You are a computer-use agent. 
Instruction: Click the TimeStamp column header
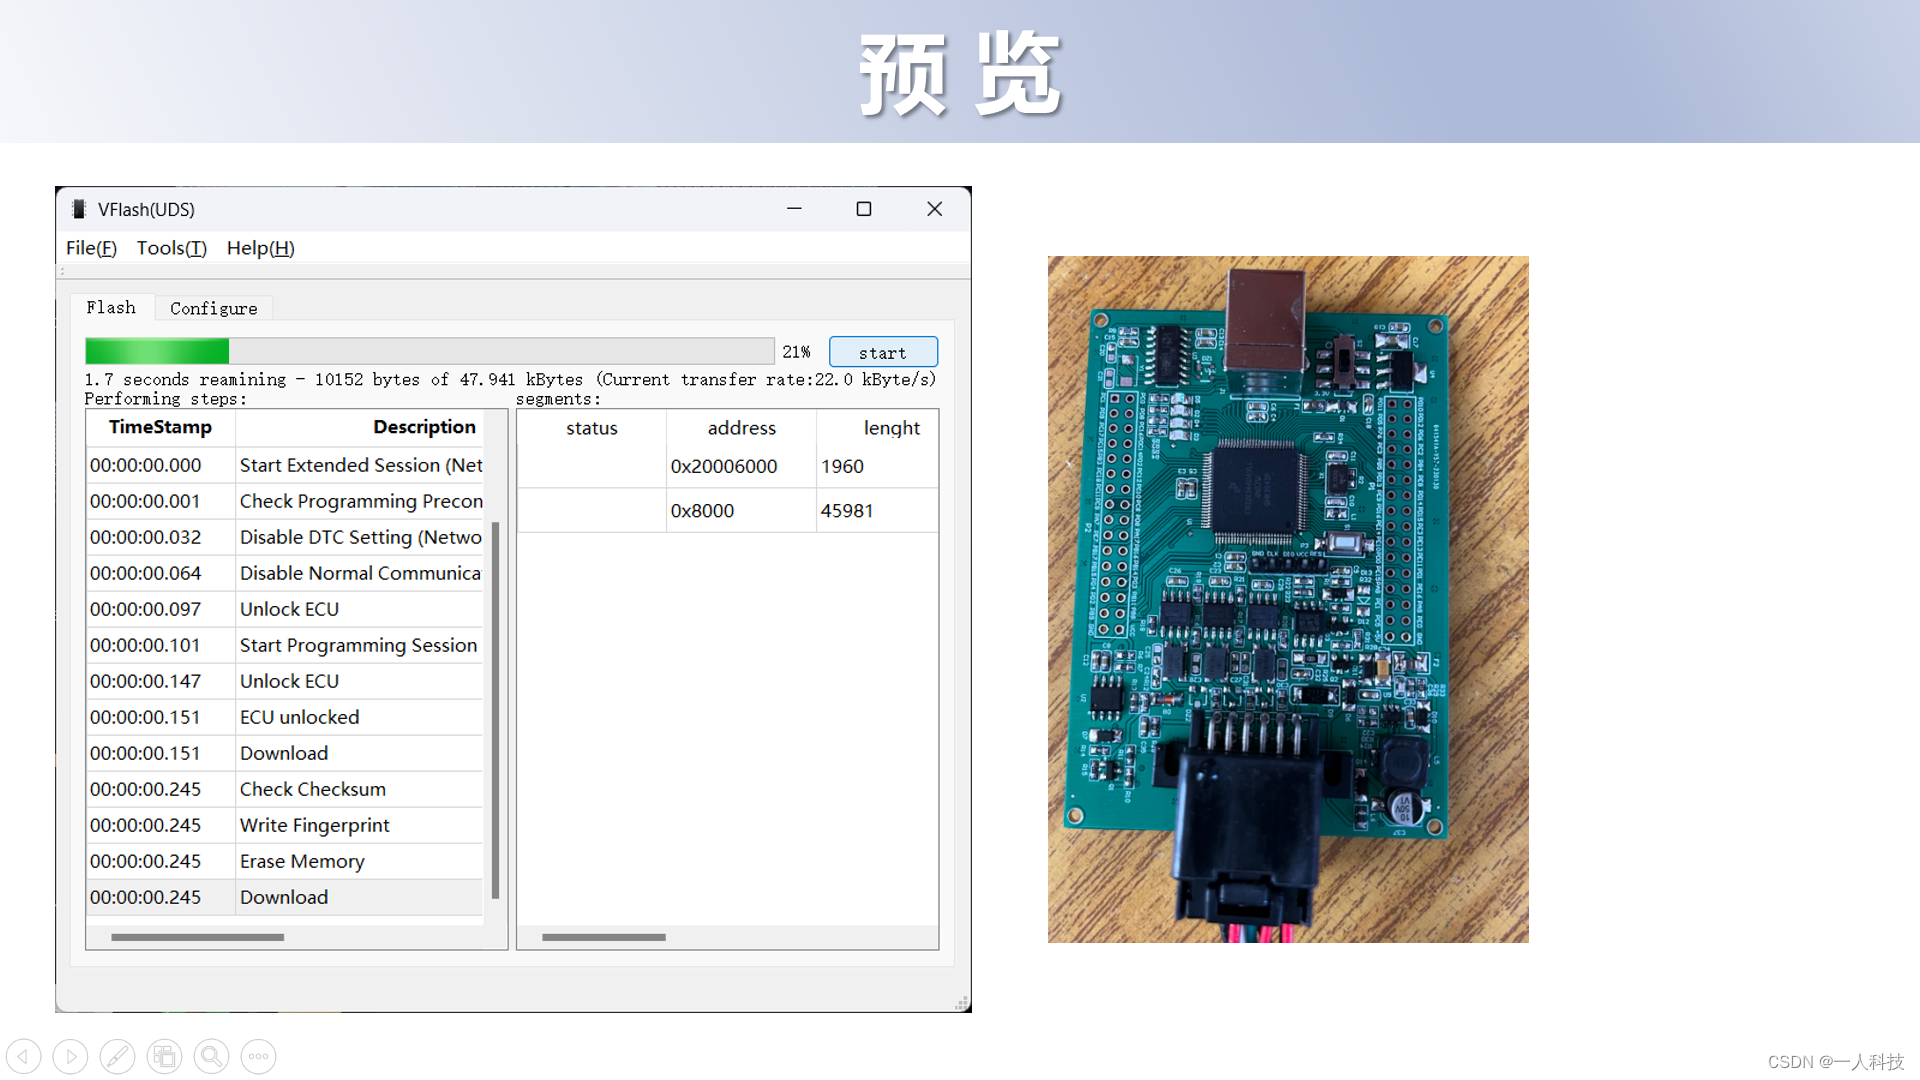click(160, 427)
